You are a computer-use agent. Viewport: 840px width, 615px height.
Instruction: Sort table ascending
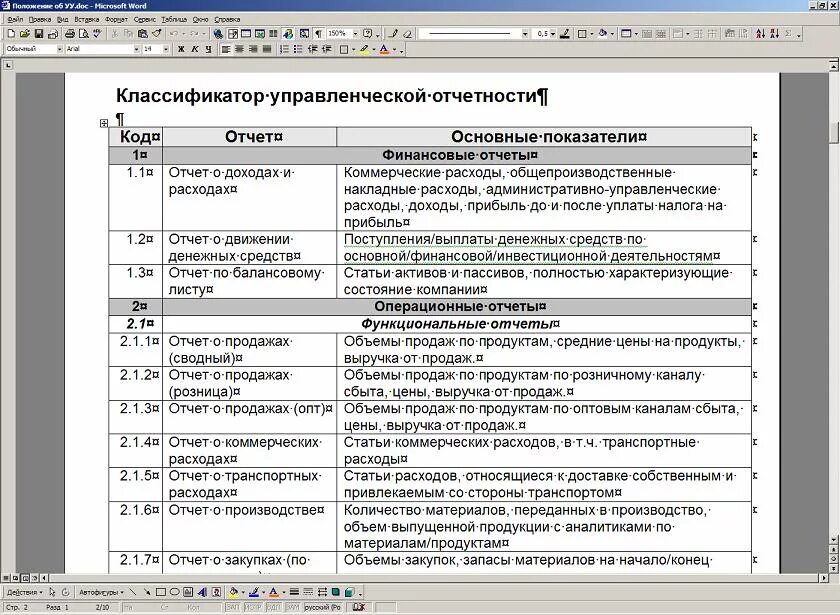click(761, 34)
